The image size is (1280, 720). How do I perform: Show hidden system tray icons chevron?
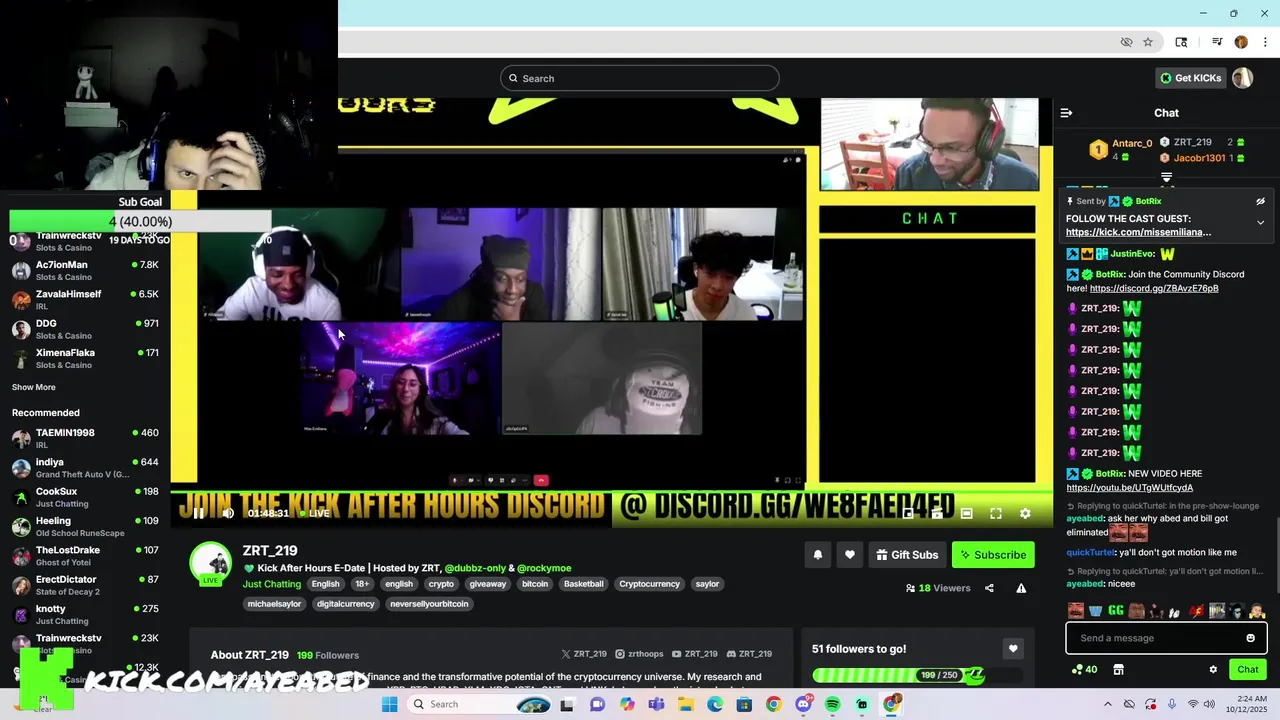pos(1107,704)
